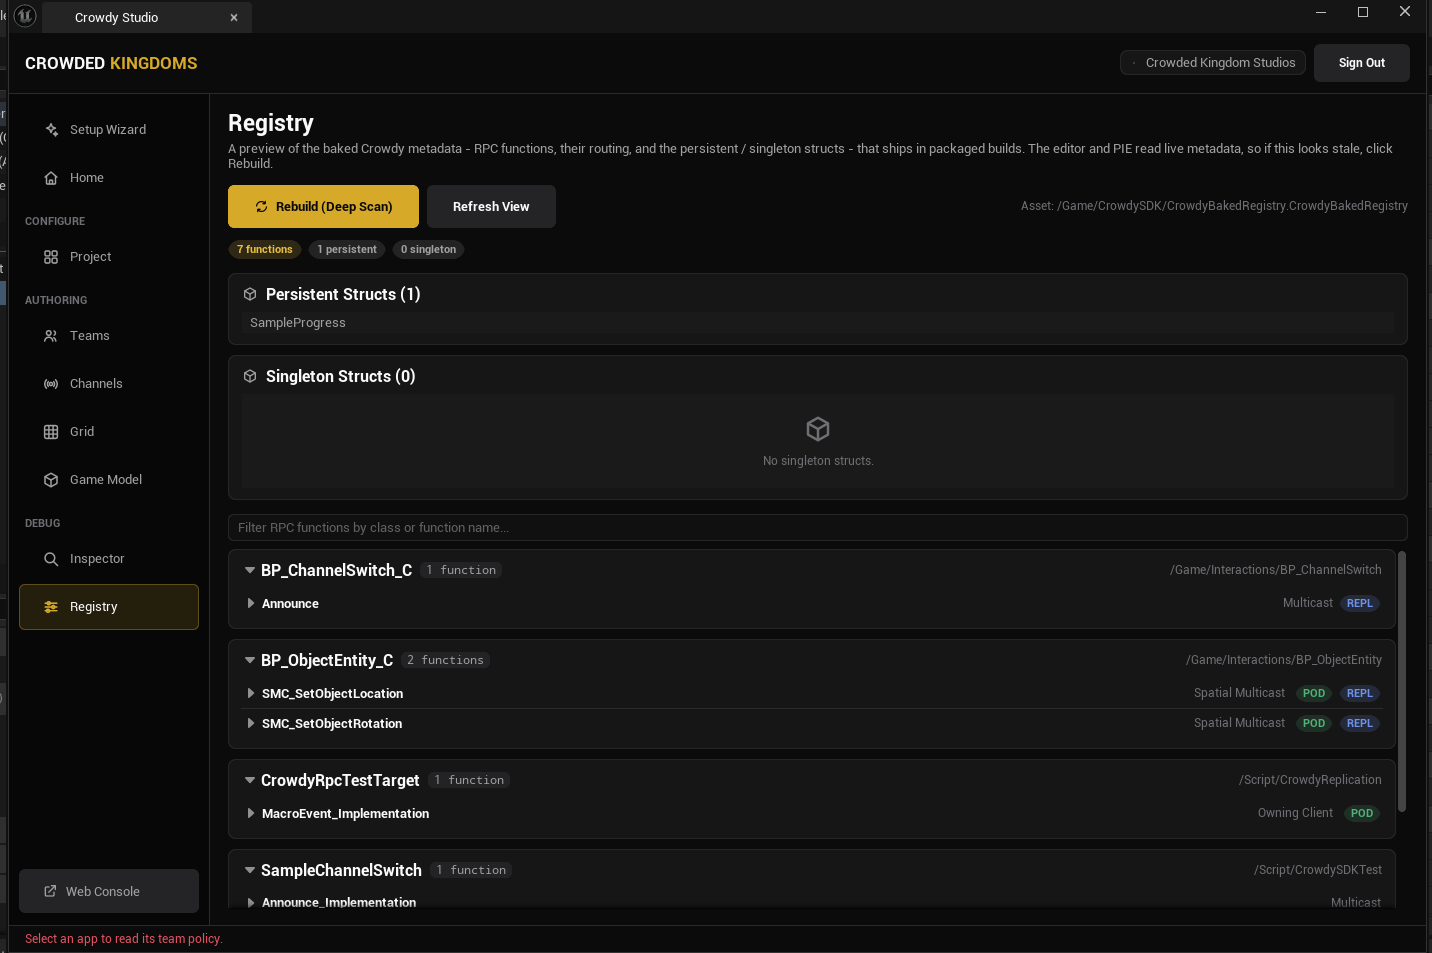This screenshot has width=1432, height=953.
Task: Collapse the BP_ChannelSwitch_C class group
Action: pos(250,570)
